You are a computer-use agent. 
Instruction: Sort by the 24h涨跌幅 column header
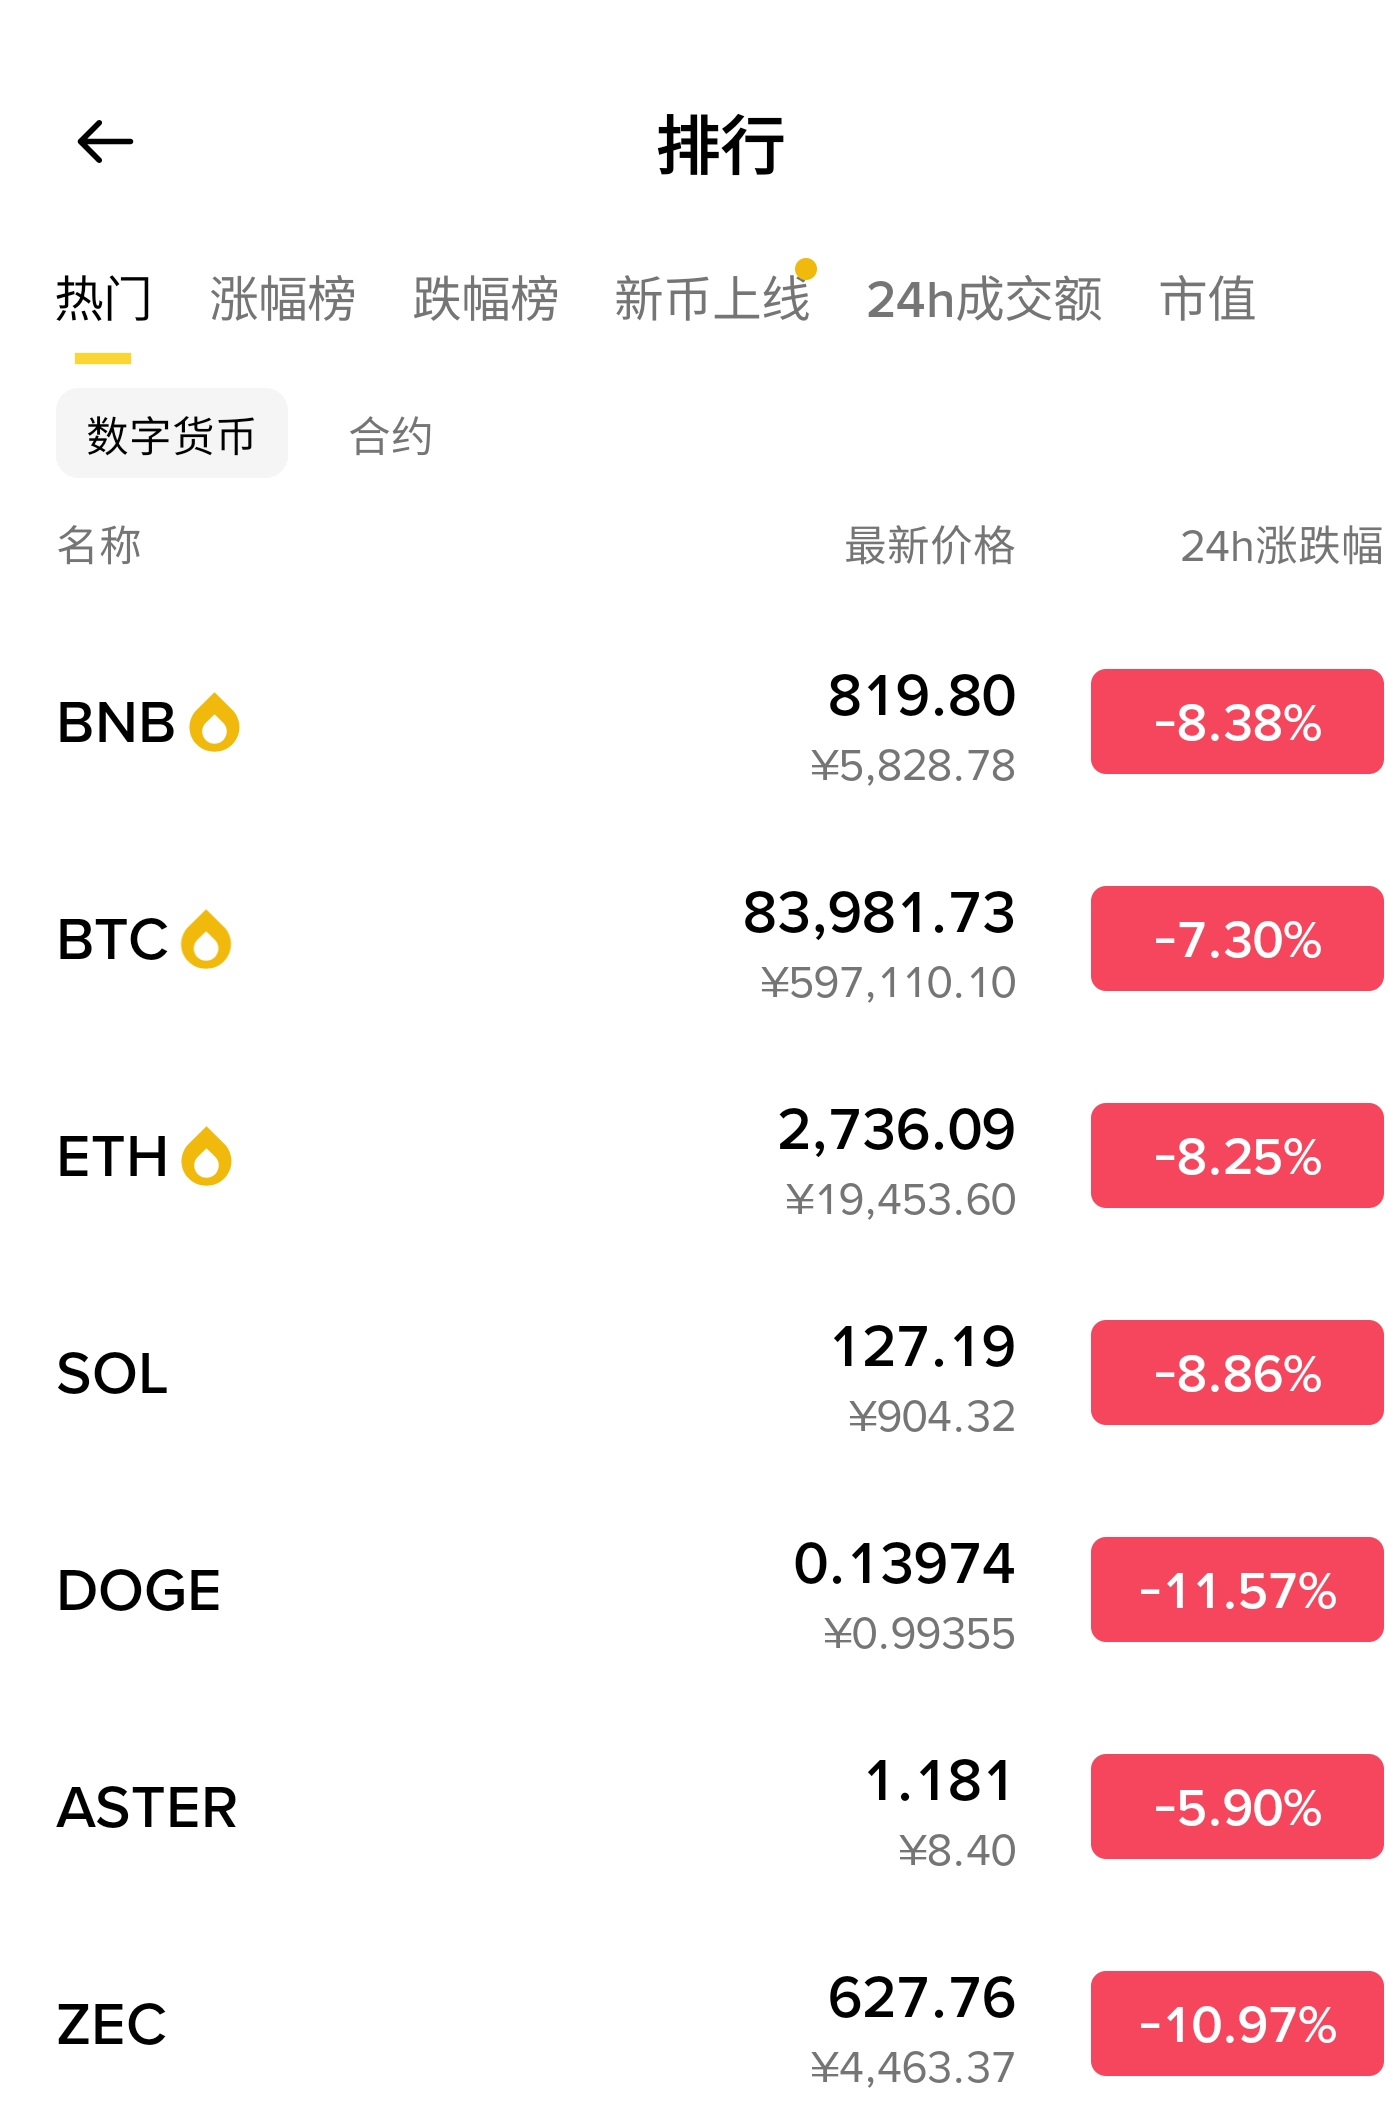tap(1281, 546)
